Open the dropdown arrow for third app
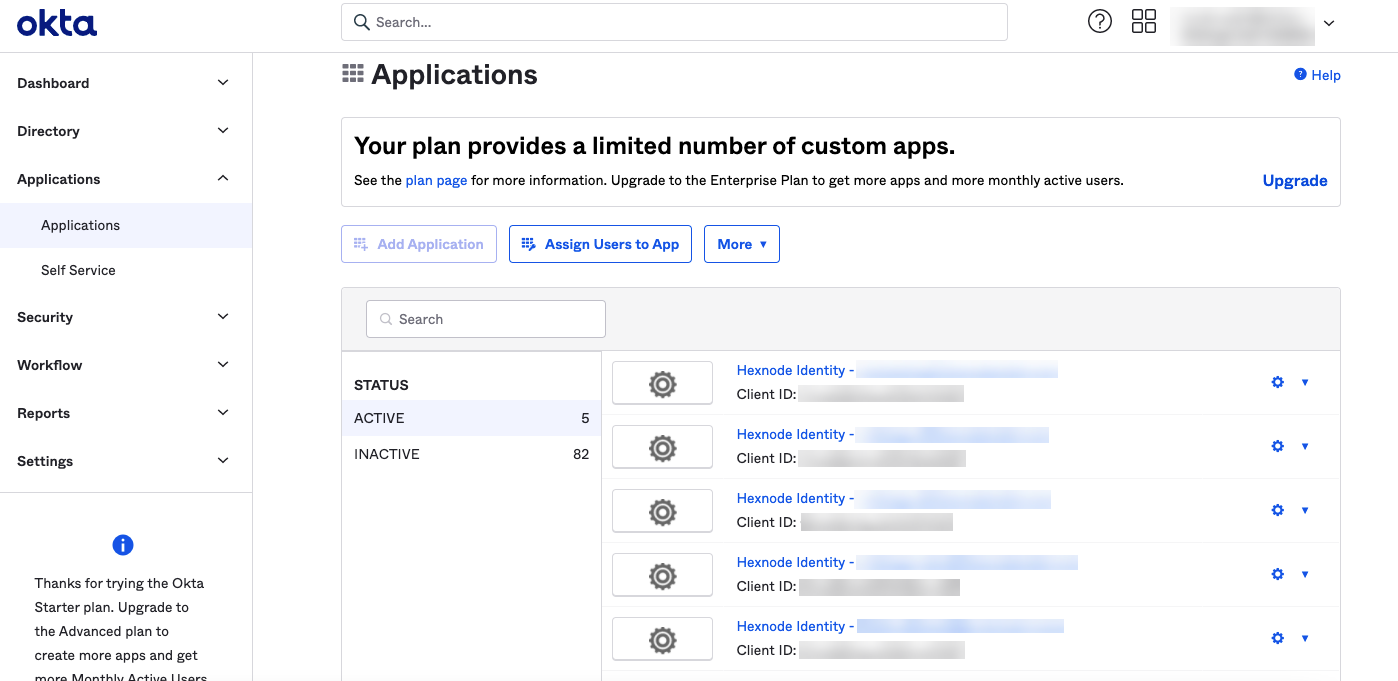 (1305, 510)
